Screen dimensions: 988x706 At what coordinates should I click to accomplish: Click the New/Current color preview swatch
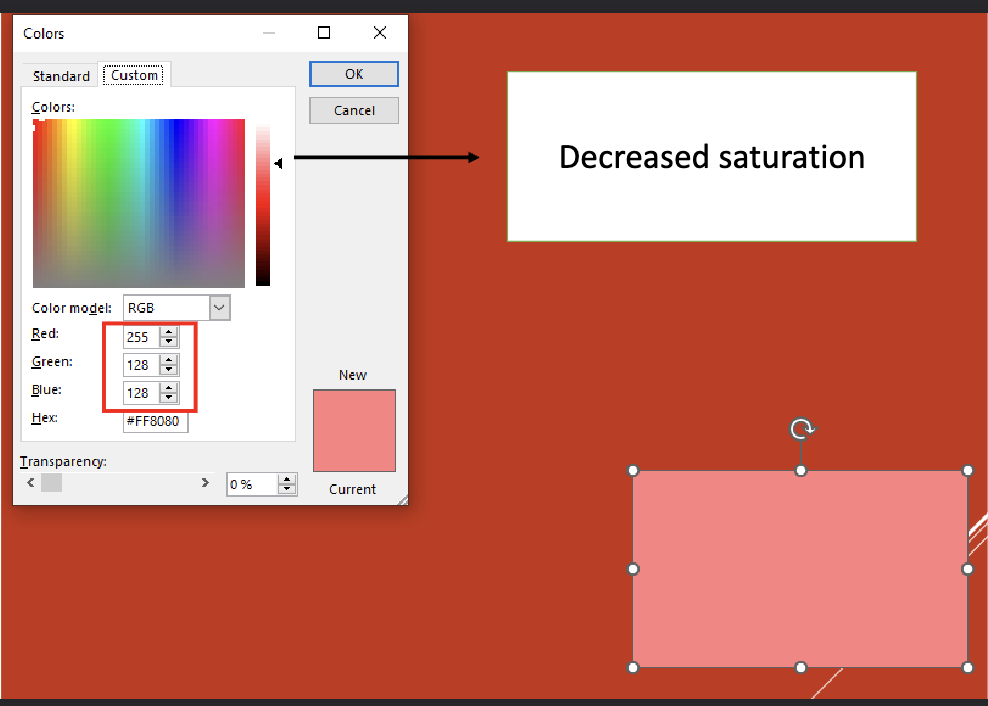(x=354, y=431)
